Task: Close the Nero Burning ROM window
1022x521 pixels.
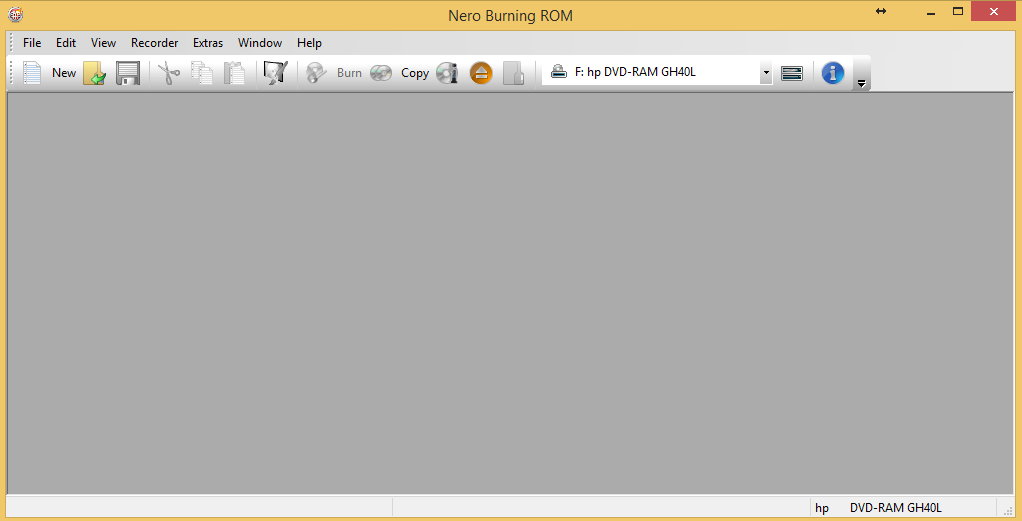Action: coord(993,11)
